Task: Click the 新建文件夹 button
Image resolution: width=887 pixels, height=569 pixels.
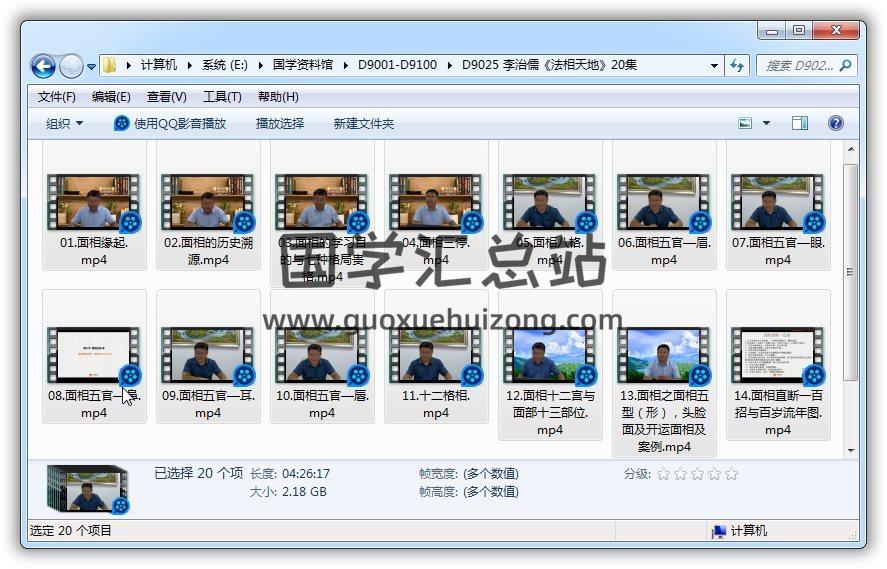Action: 363,123
